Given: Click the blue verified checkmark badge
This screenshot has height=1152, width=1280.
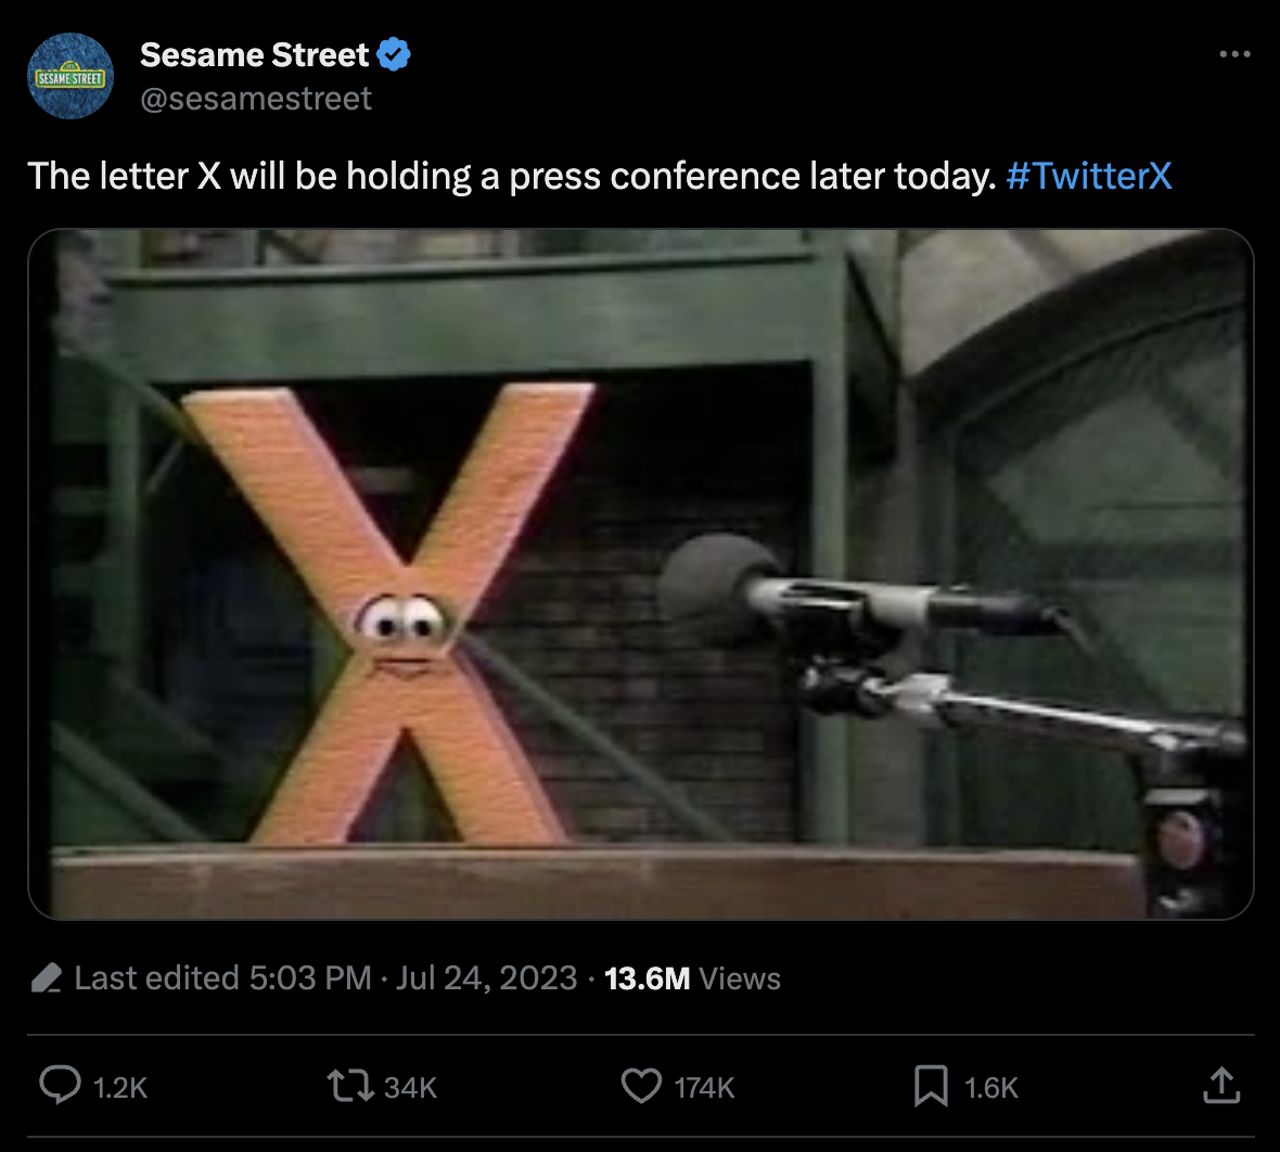Looking at the screenshot, I should (394, 54).
